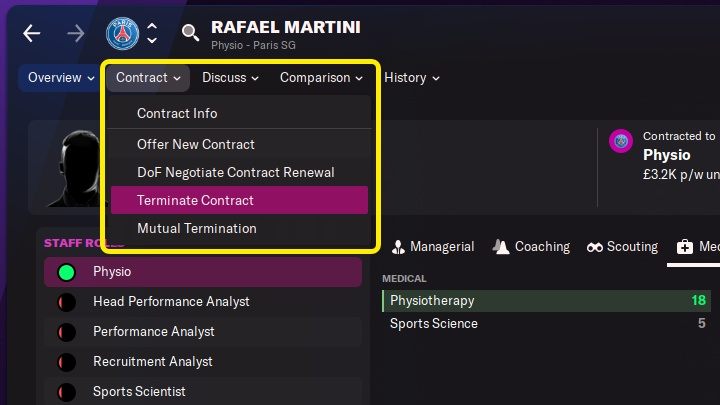
Task: Click the contracted club badge icon
Action: point(621,141)
